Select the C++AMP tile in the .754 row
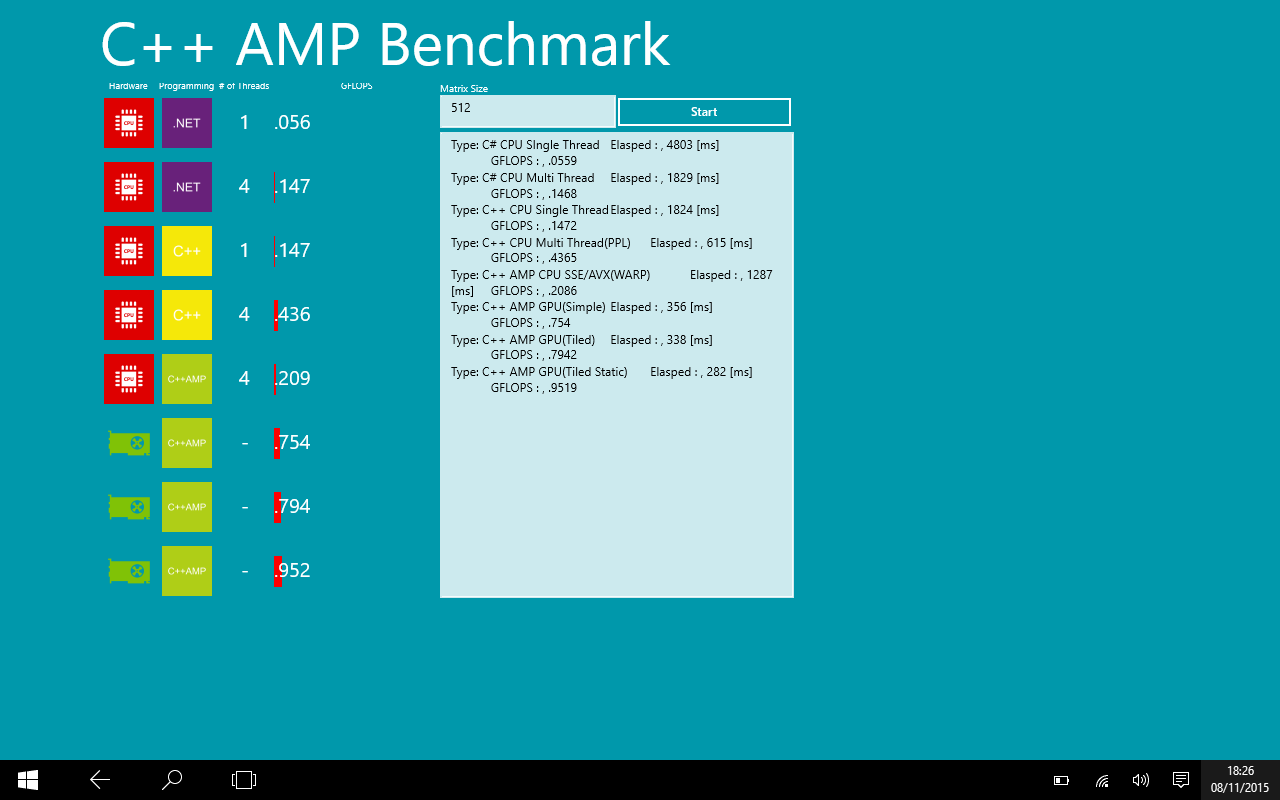 point(187,443)
